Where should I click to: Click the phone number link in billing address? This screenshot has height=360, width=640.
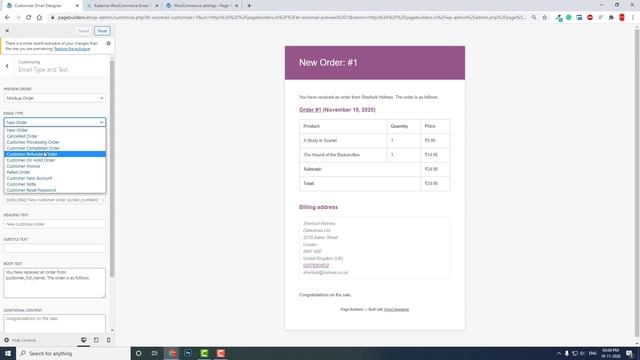316,265
